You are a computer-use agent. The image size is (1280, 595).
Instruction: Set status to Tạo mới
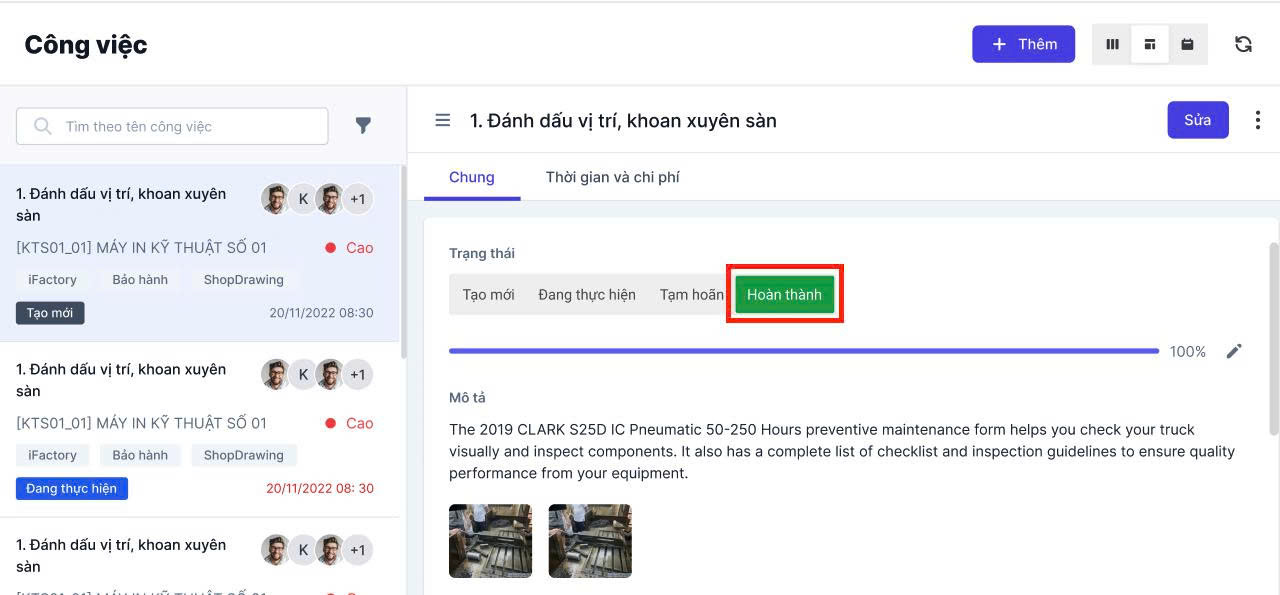(488, 295)
